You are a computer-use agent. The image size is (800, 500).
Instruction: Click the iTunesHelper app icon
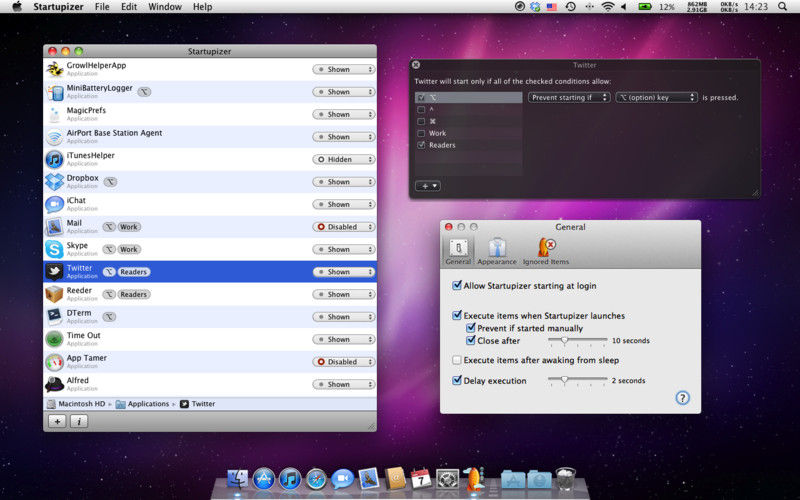[55, 159]
